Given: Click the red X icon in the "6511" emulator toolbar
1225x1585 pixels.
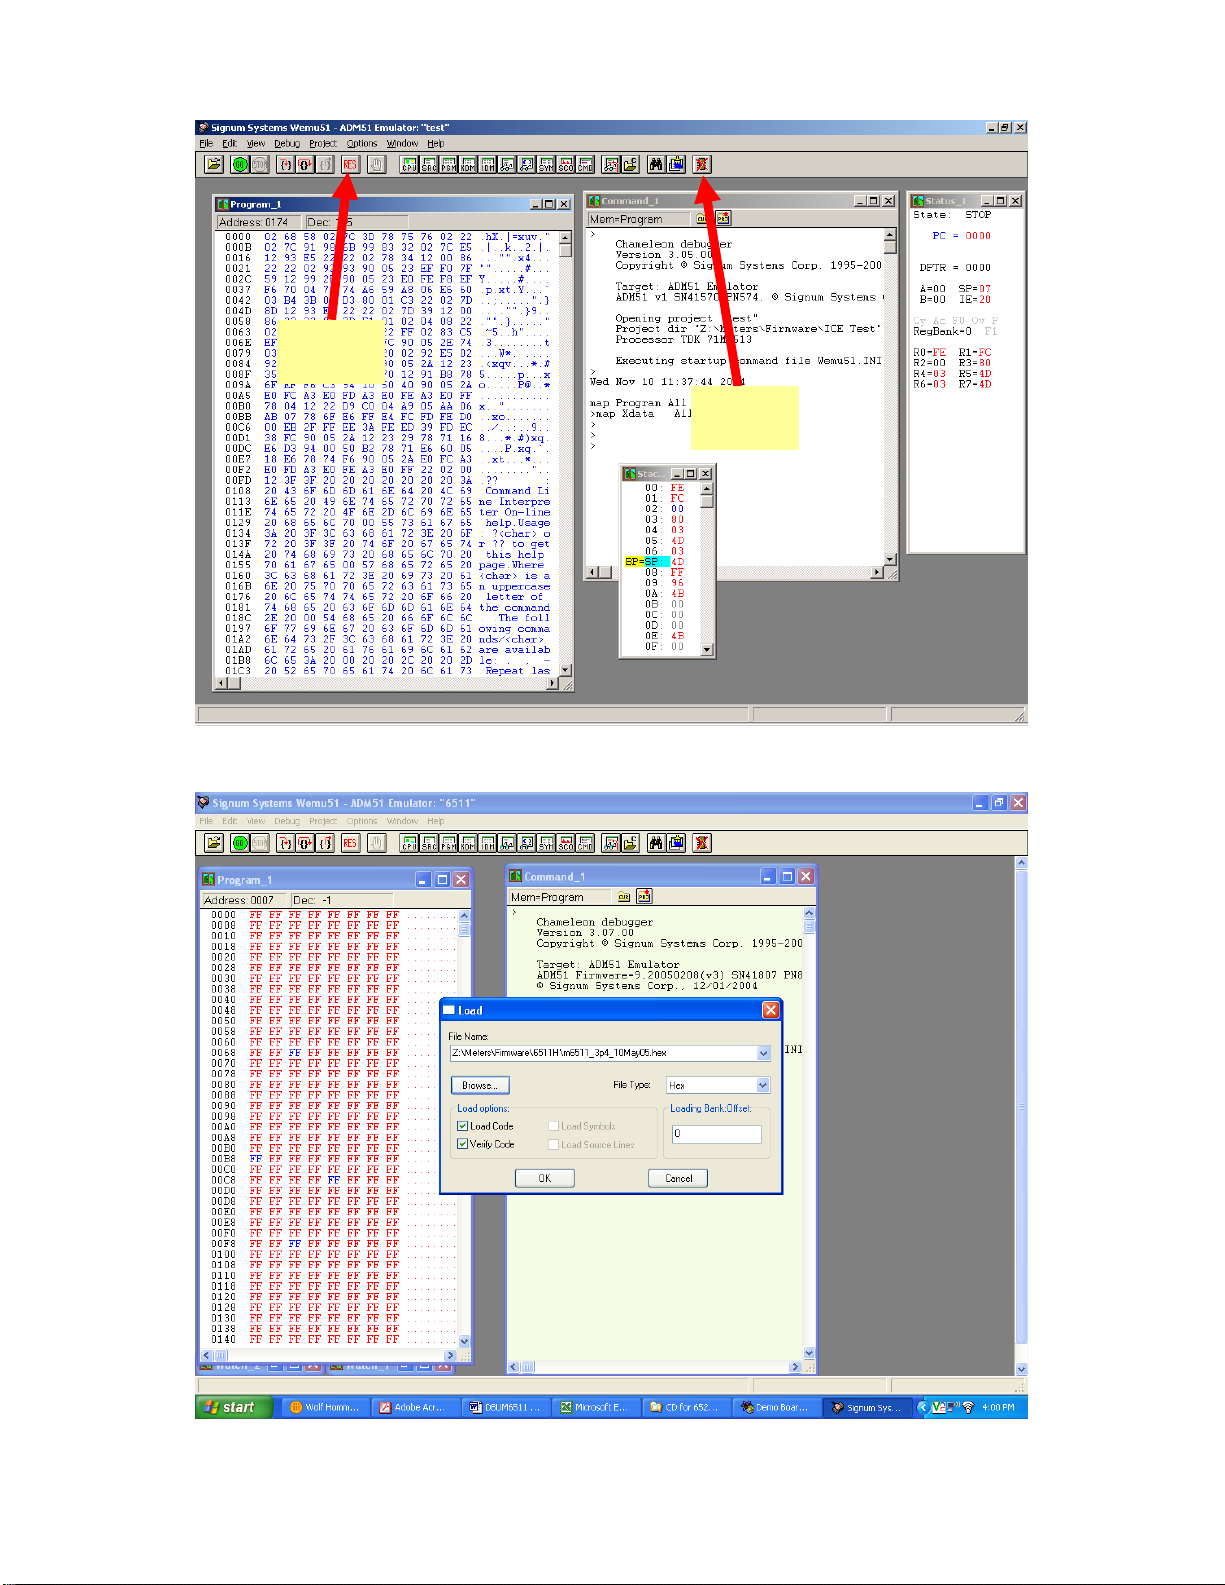Looking at the screenshot, I should (x=701, y=843).
